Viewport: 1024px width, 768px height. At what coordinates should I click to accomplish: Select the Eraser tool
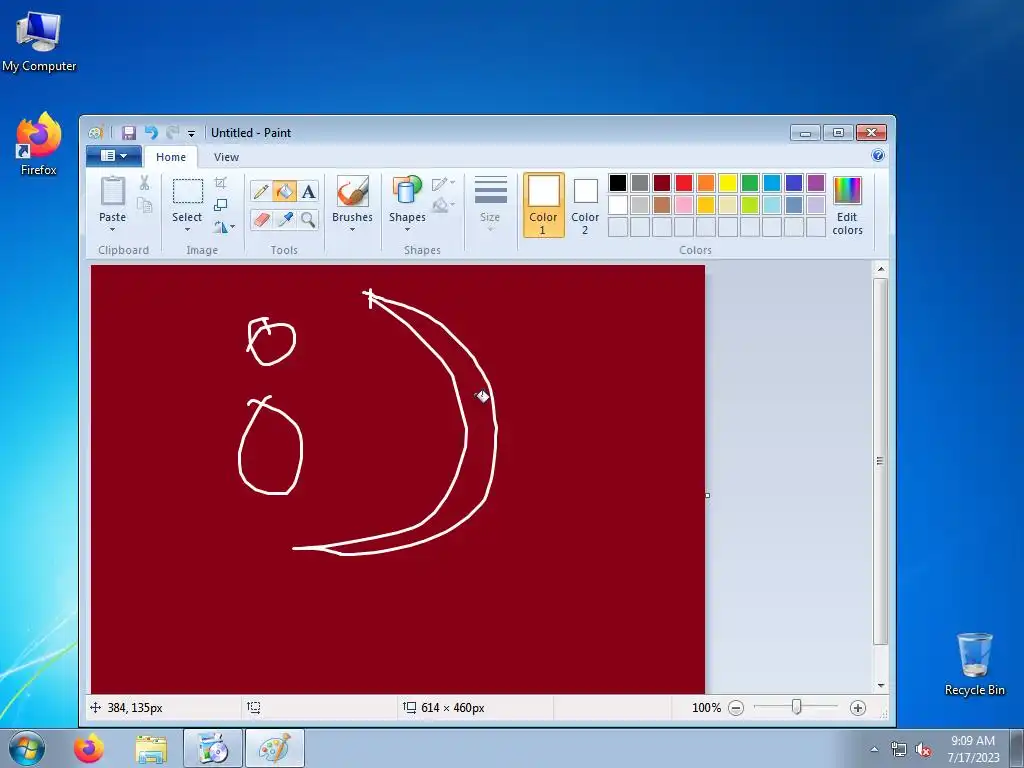point(261,219)
